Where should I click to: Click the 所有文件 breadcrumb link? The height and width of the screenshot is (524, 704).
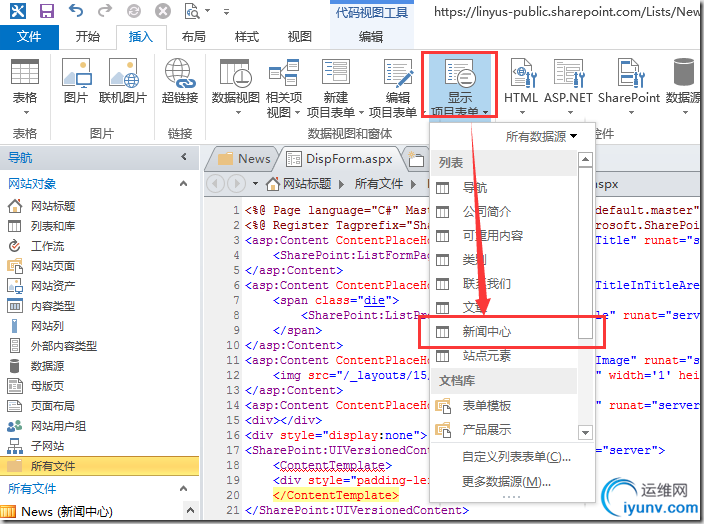click(379, 184)
